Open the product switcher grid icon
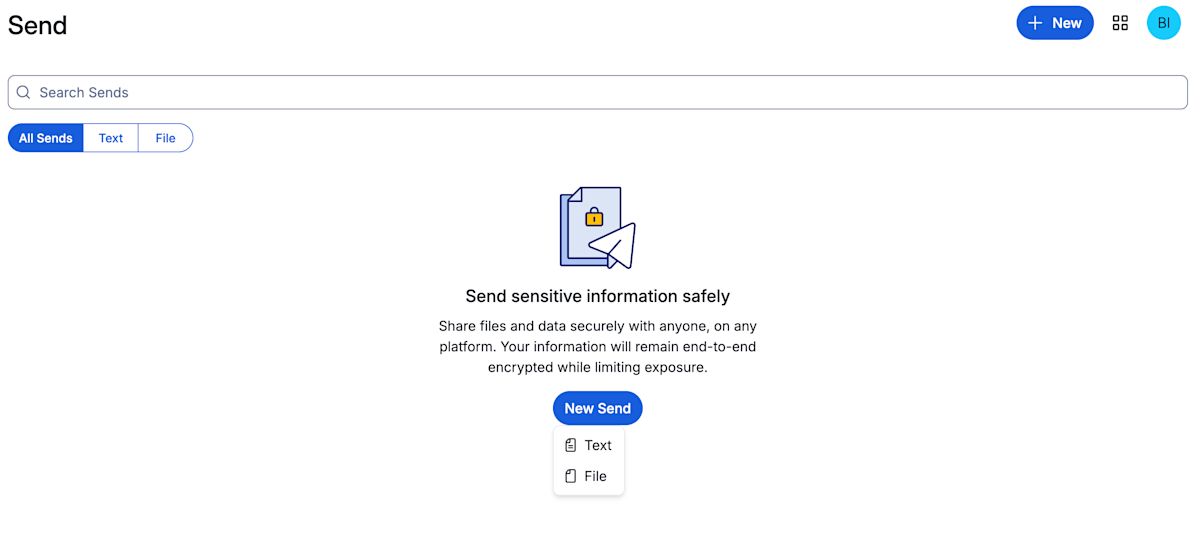Image resolution: width=1200 pixels, height=545 pixels. coord(1120,23)
